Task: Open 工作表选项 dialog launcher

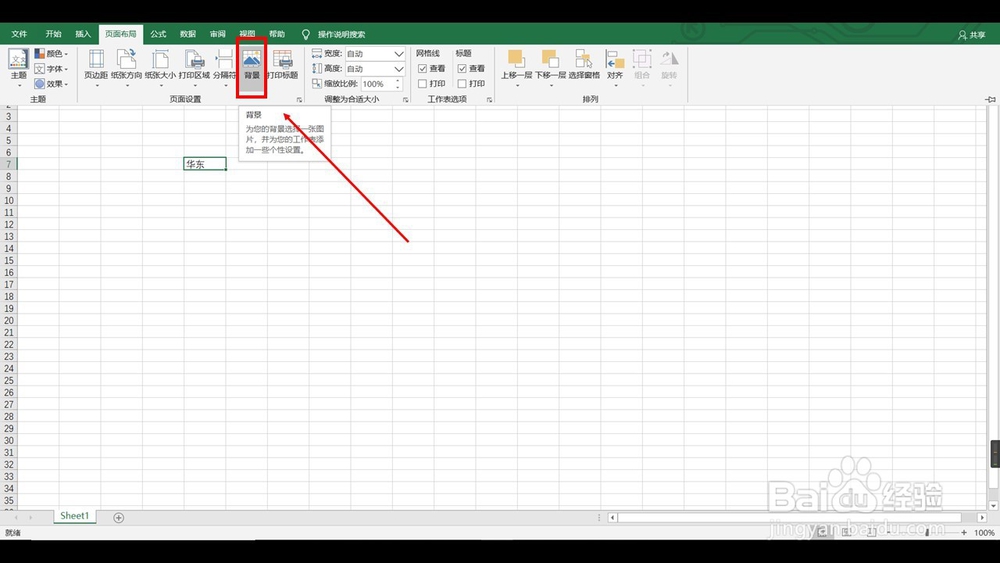Action: point(490,100)
